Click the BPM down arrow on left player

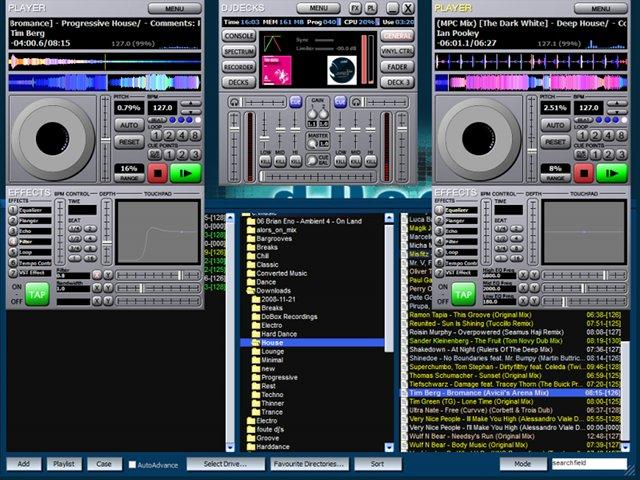pyautogui.click(x=191, y=111)
